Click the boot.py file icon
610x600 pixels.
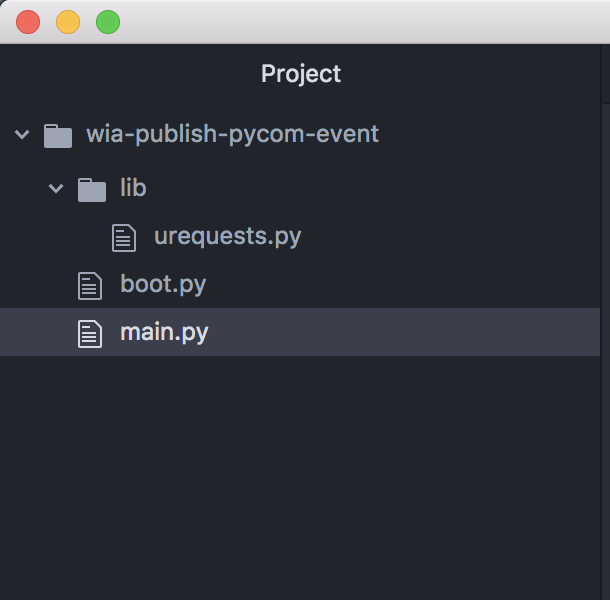point(90,286)
